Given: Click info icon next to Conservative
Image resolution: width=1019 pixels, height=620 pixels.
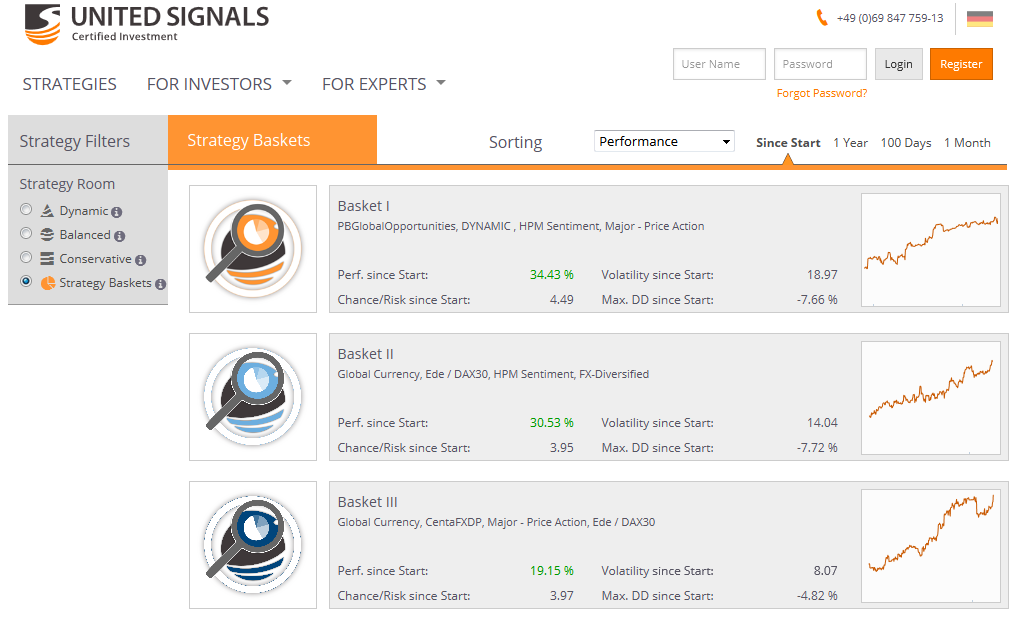Looking at the screenshot, I should [x=141, y=260].
